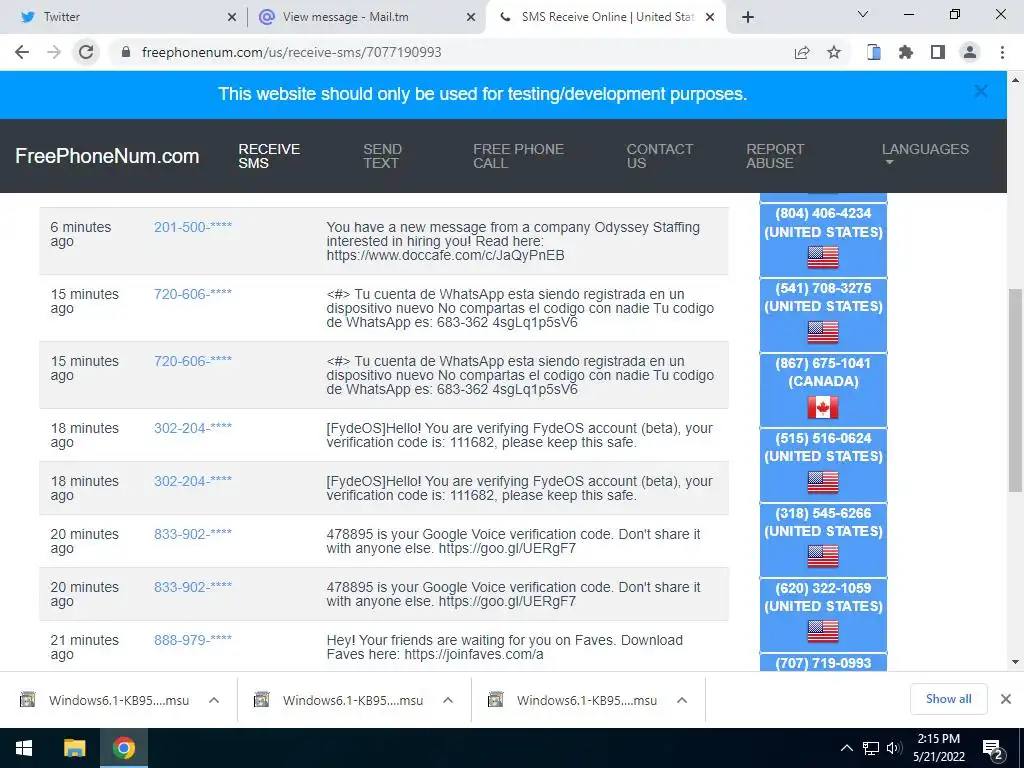Viewport: 1024px width, 768px height.
Task: Share this page icon in address bar
Action: (802, 52)
